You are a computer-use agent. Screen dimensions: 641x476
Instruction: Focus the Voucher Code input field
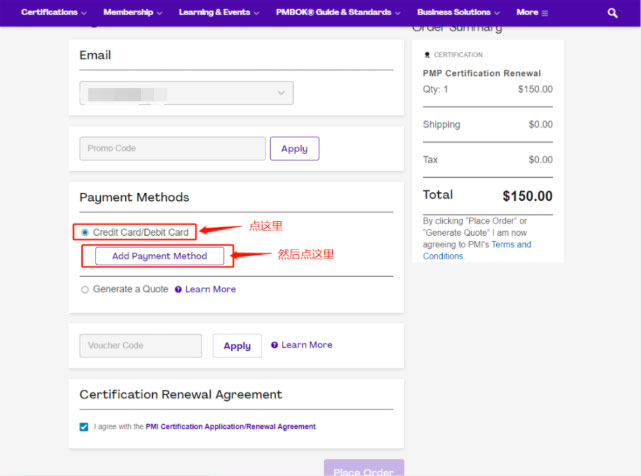tap(141, 346)
